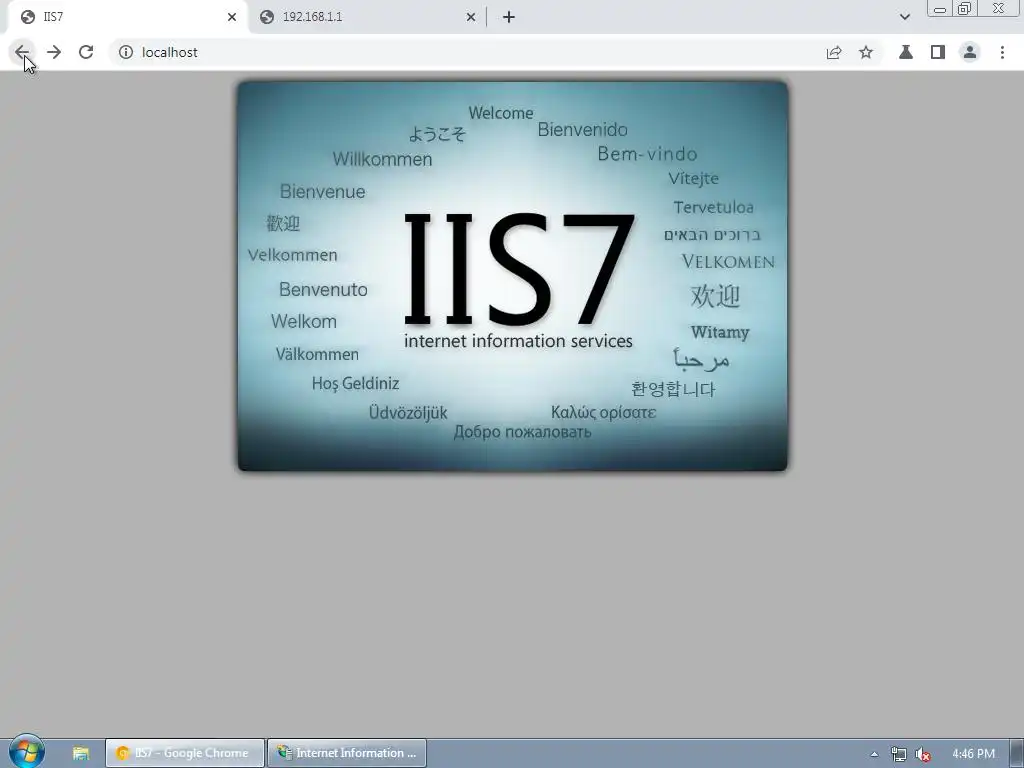Go forward using the forward arrow
This screenshot has width=1024, height=768.
tap(54, 52)
